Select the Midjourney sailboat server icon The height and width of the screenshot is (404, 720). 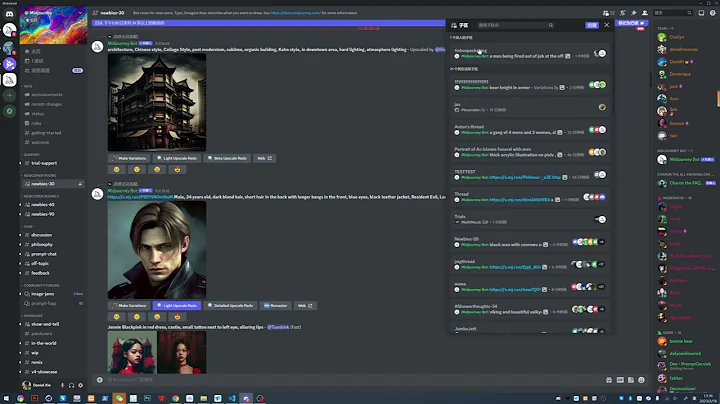(x=9, y=79)
